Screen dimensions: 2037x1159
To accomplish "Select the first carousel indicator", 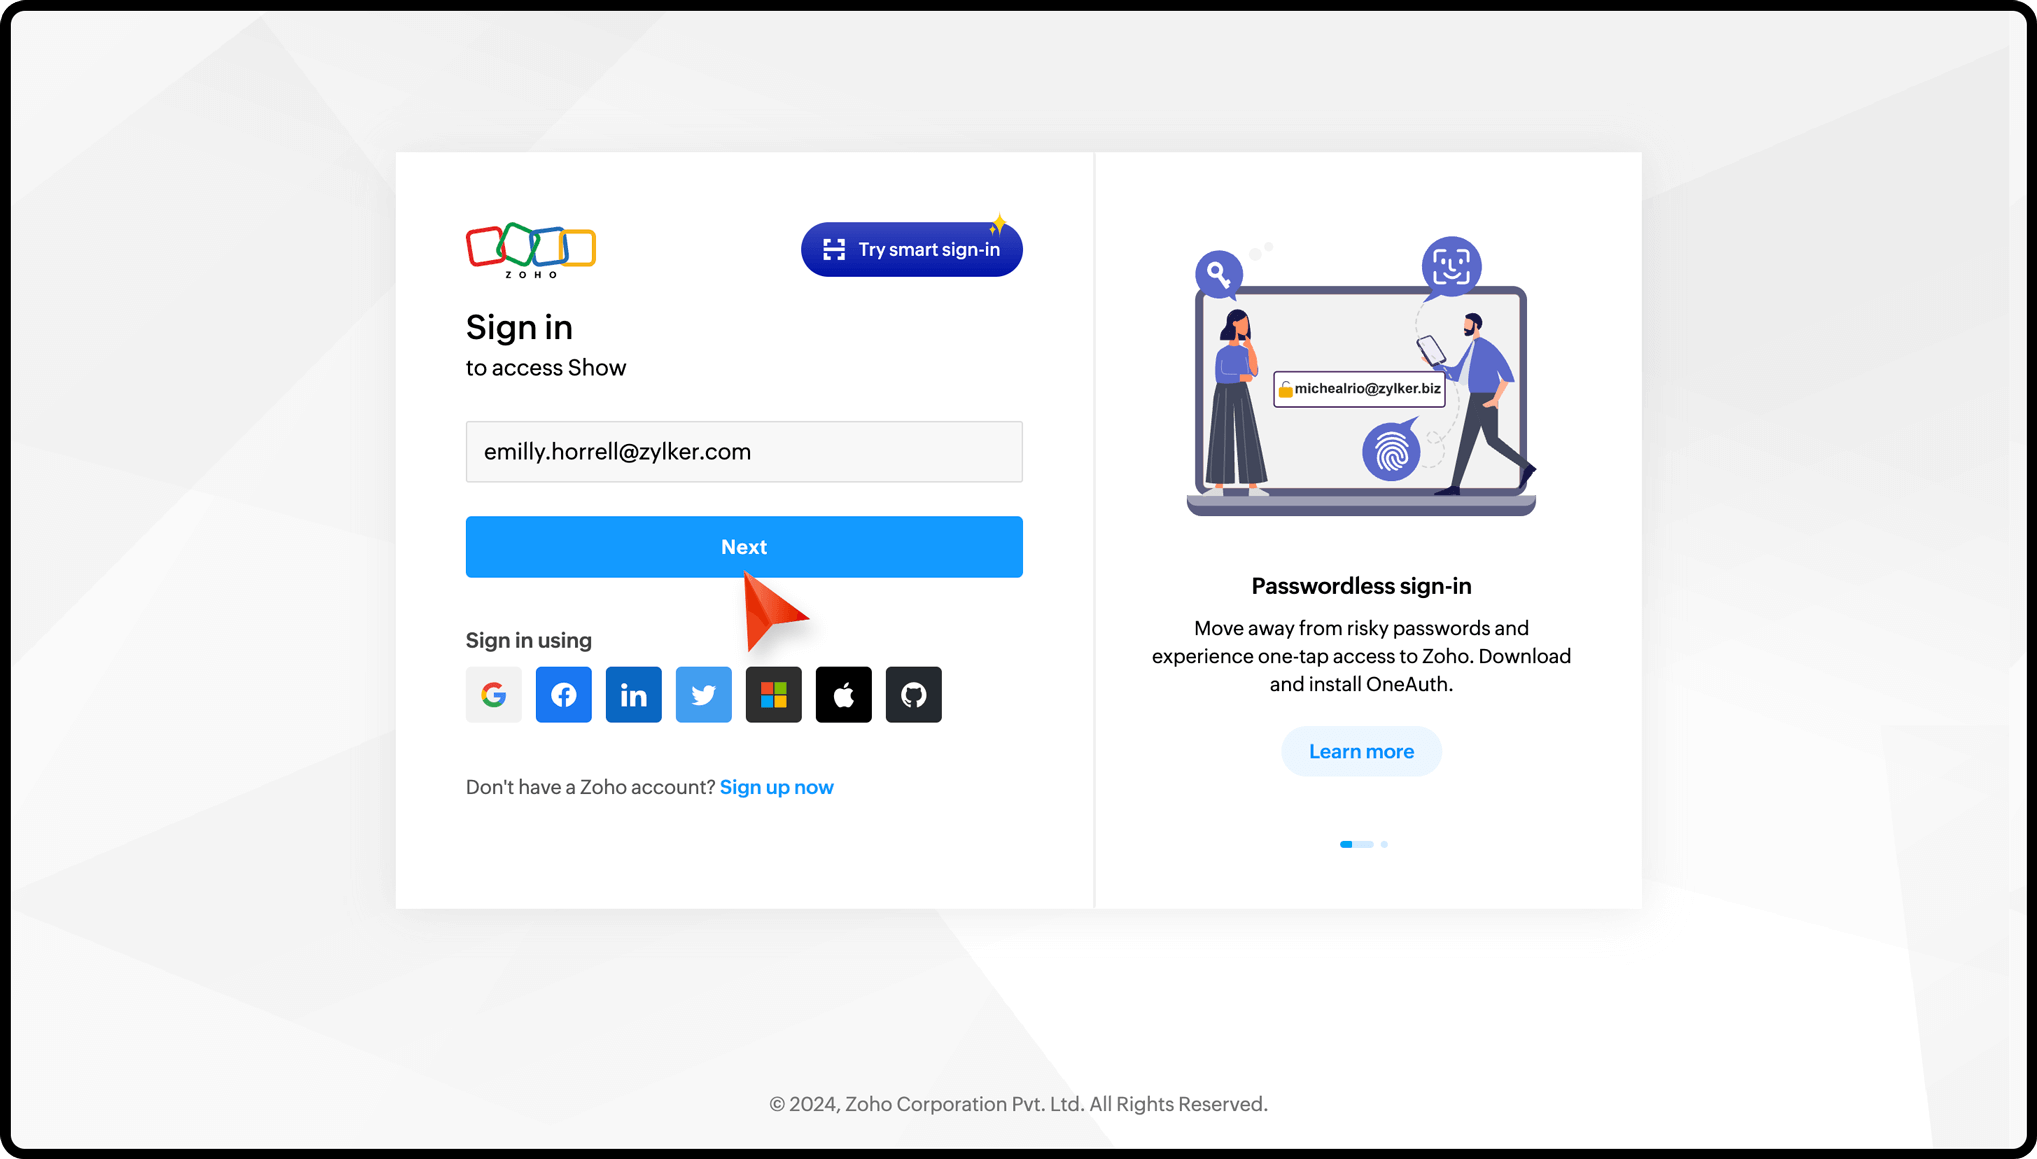I will [x=1355, y=844].
